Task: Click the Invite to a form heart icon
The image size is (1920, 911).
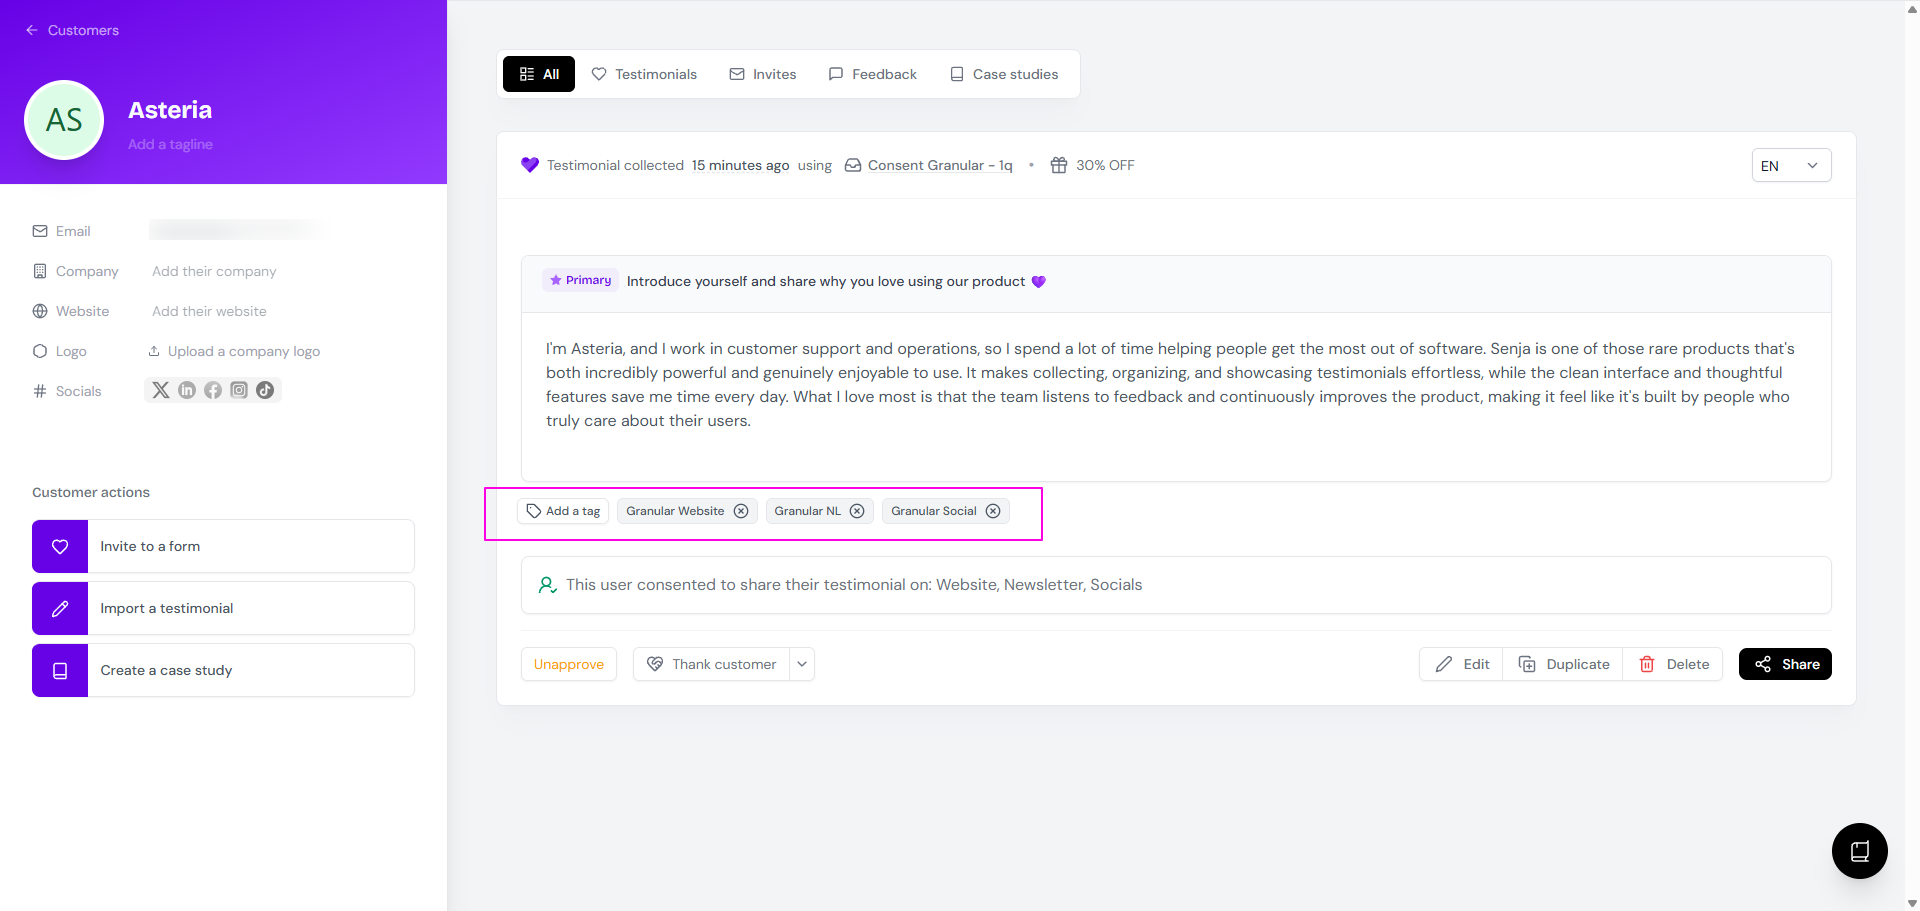Action: pyautogui.click(x=60, y=546)
